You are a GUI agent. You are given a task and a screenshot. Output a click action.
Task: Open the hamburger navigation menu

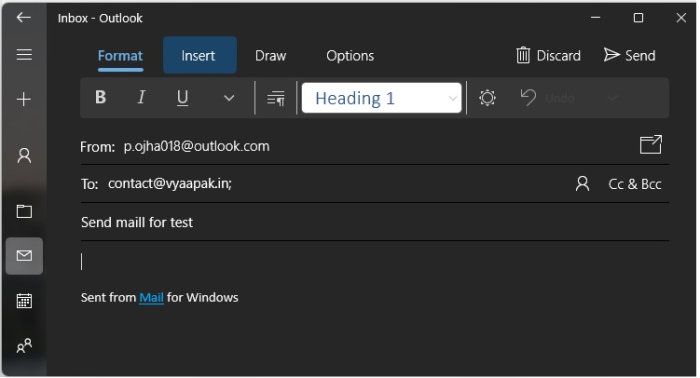[24, 54]
